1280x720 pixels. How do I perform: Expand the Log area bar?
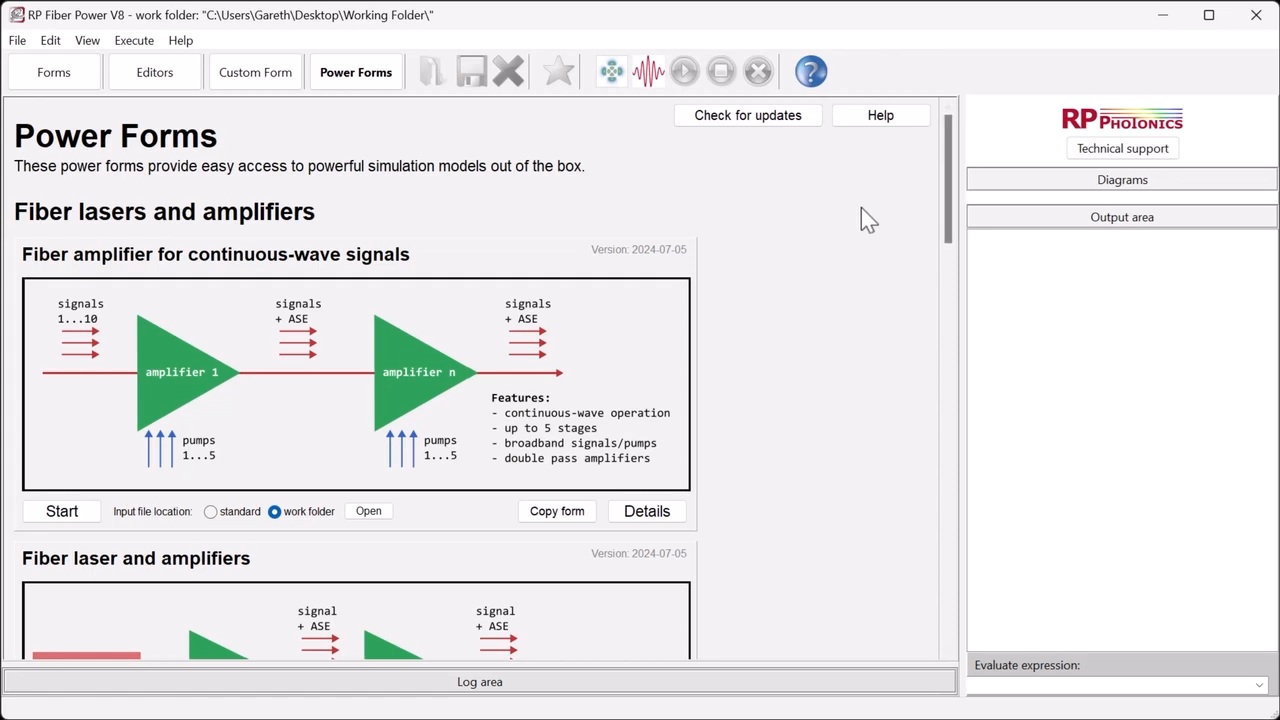(x=479, y=682)
